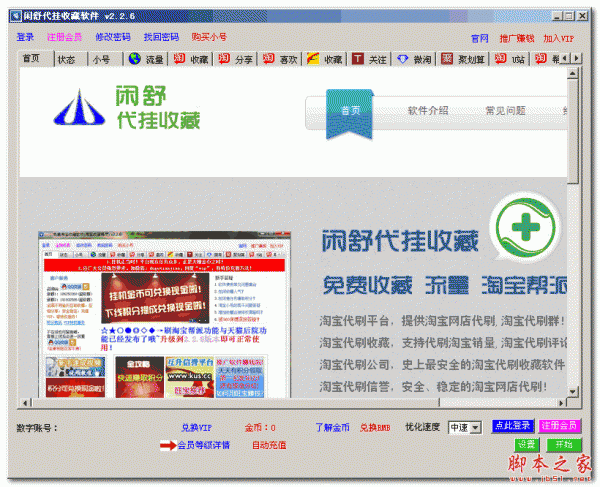Open the 官网 link
600x487 pixels.
480,39
